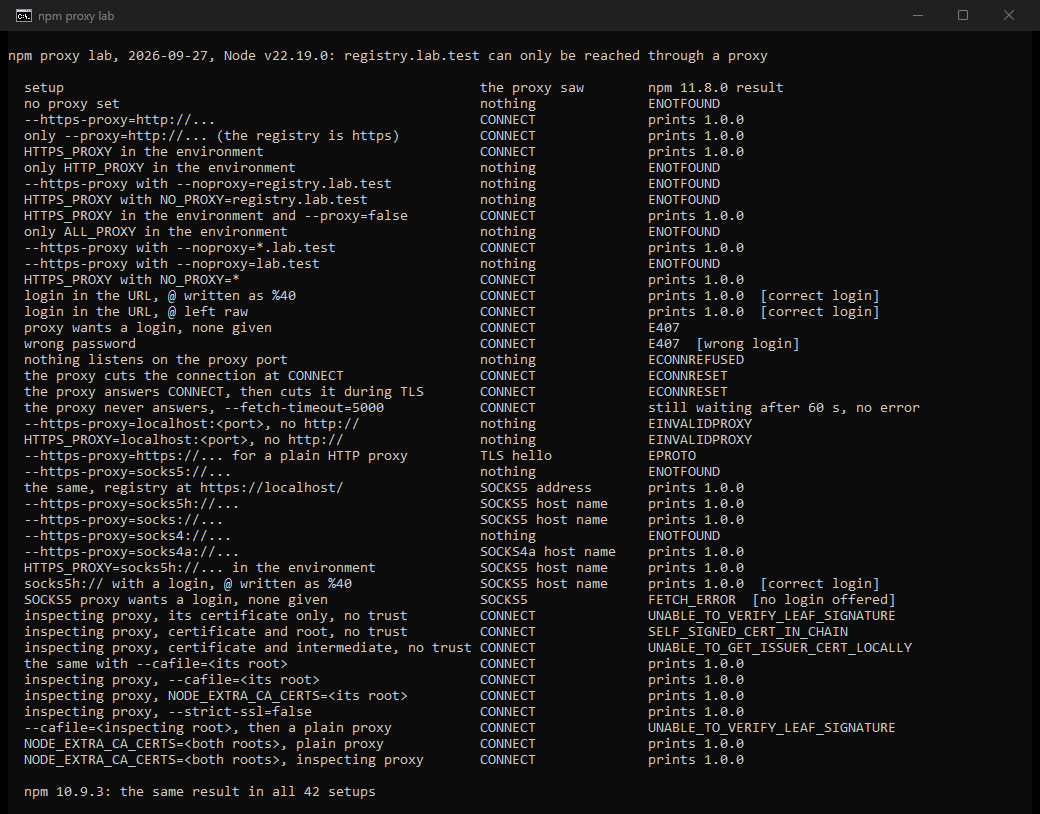Viewport: 1040px width, 814px height.
Task: Click '--https-proxy=socks4://...' setup line
Action: [x=127, y=535]
